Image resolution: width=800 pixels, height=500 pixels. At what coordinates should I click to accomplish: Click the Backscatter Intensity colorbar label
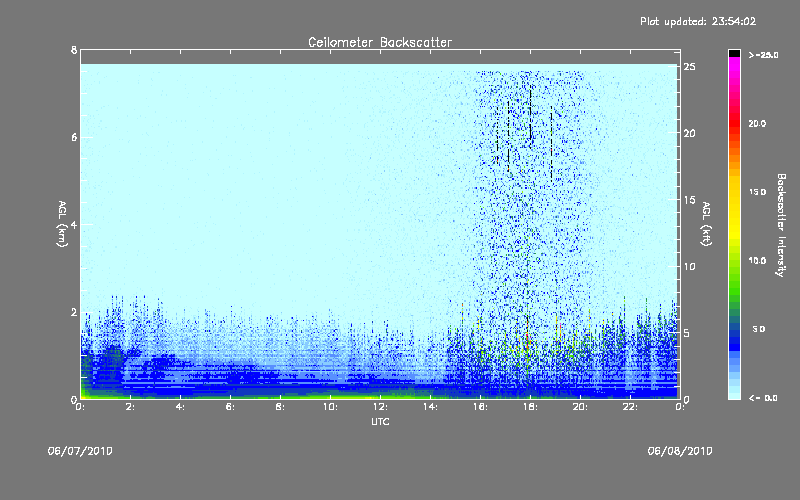click(x=781, y=225)
